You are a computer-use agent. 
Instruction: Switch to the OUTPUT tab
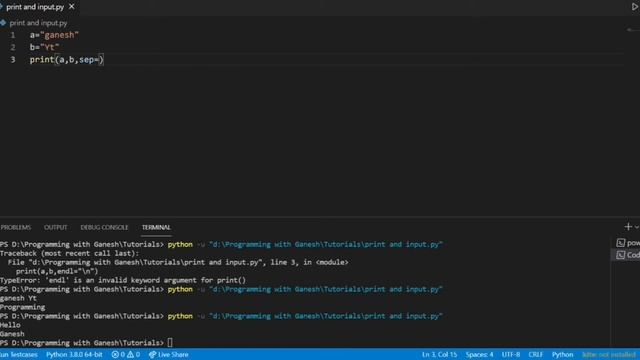click(56, 227)
